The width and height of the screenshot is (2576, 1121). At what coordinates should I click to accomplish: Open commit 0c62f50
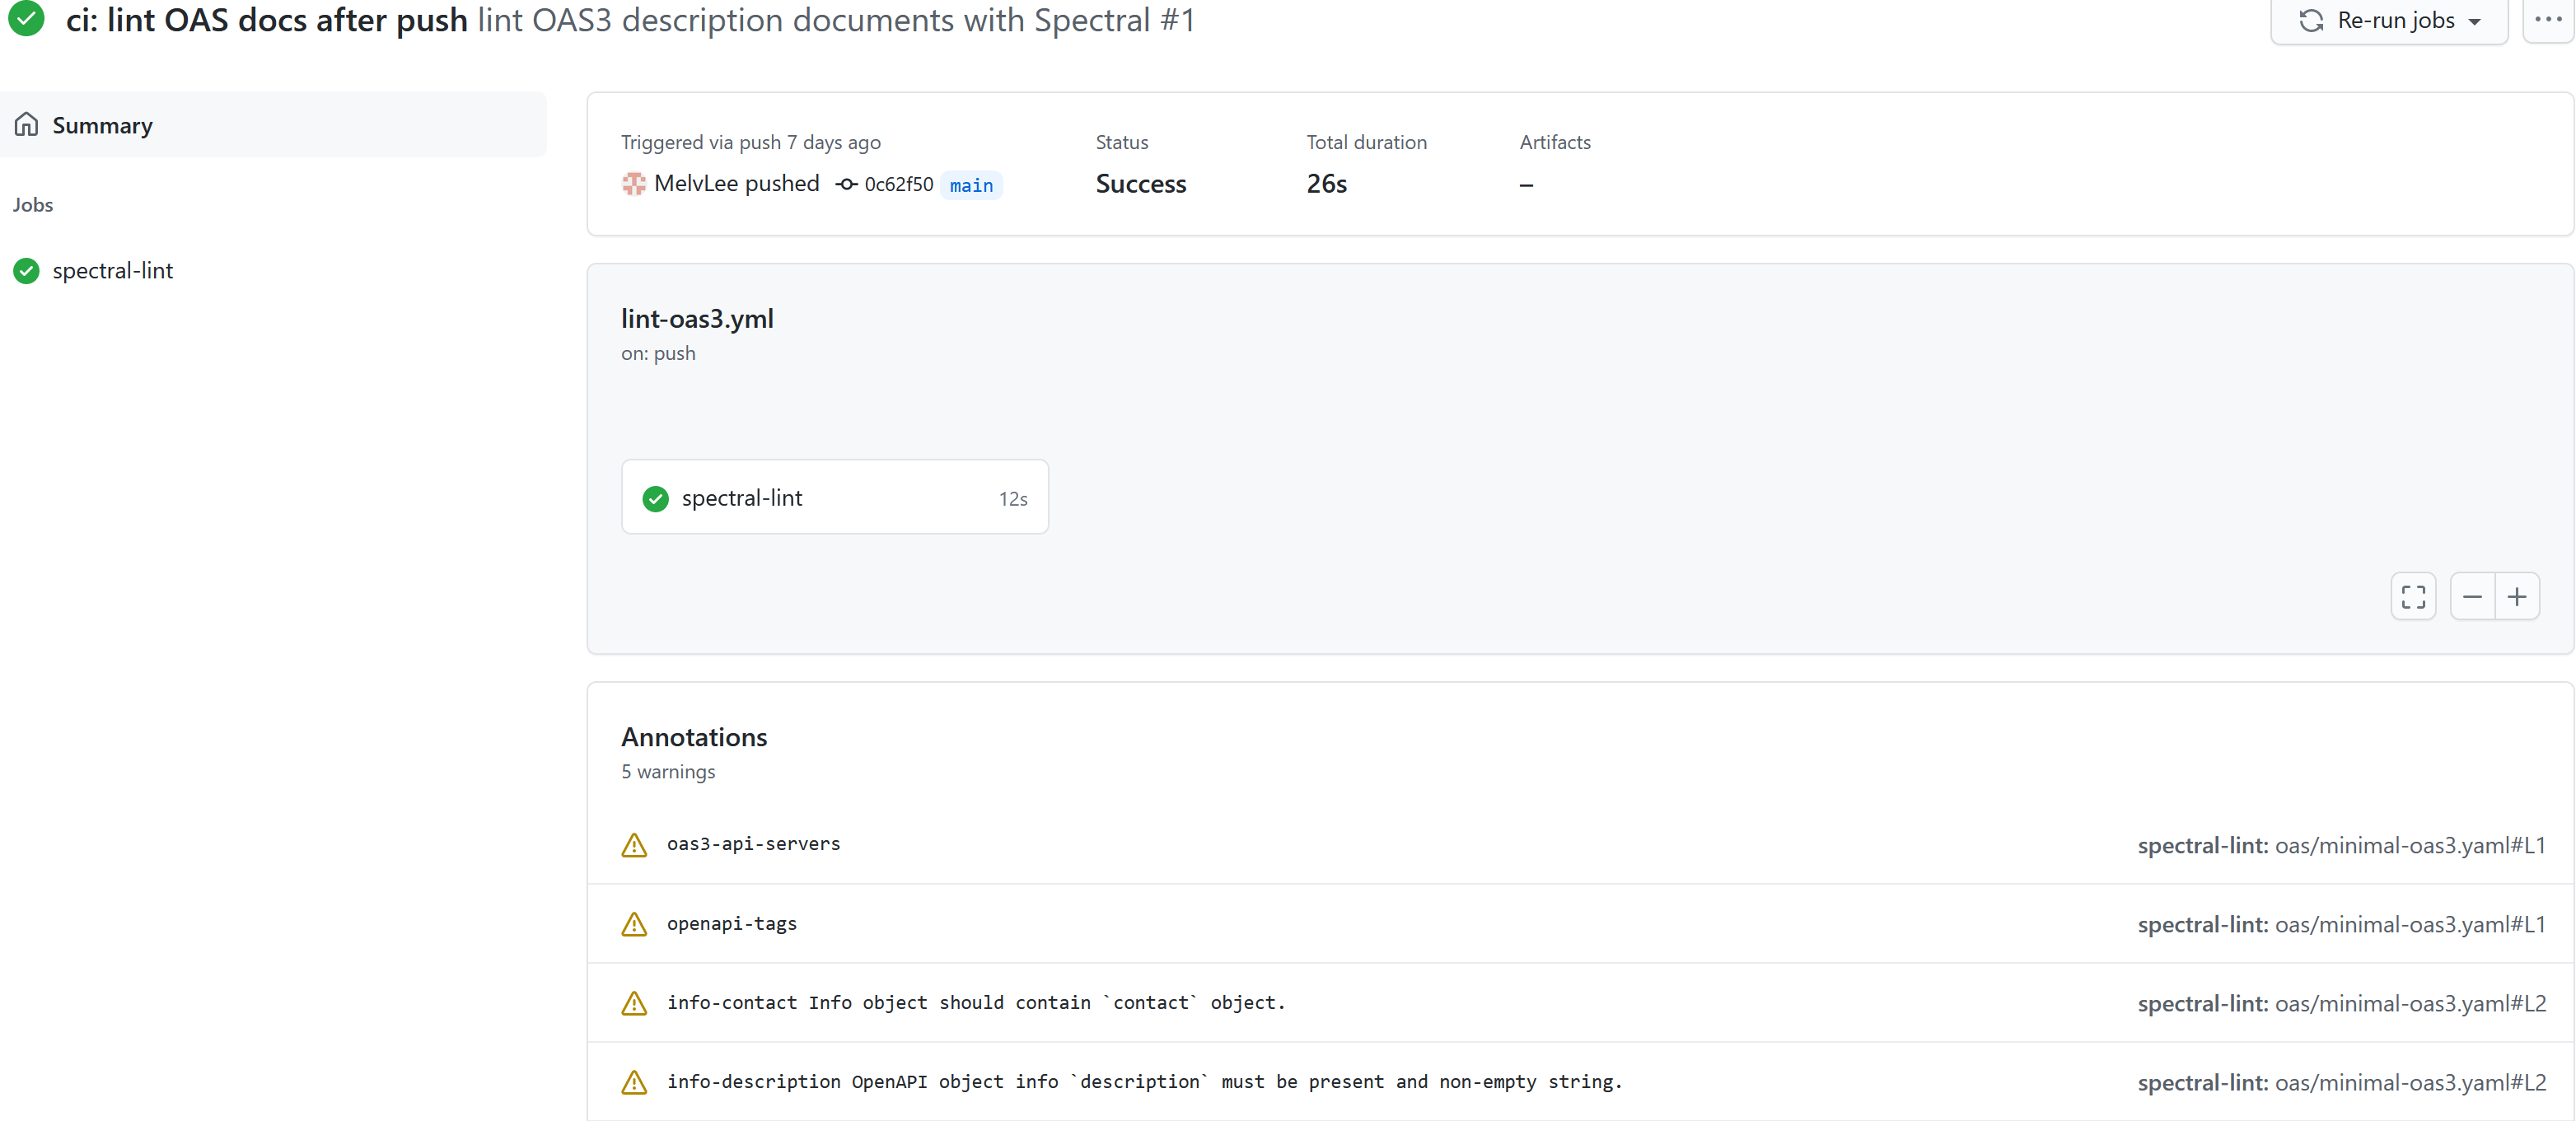pos(898,185)
